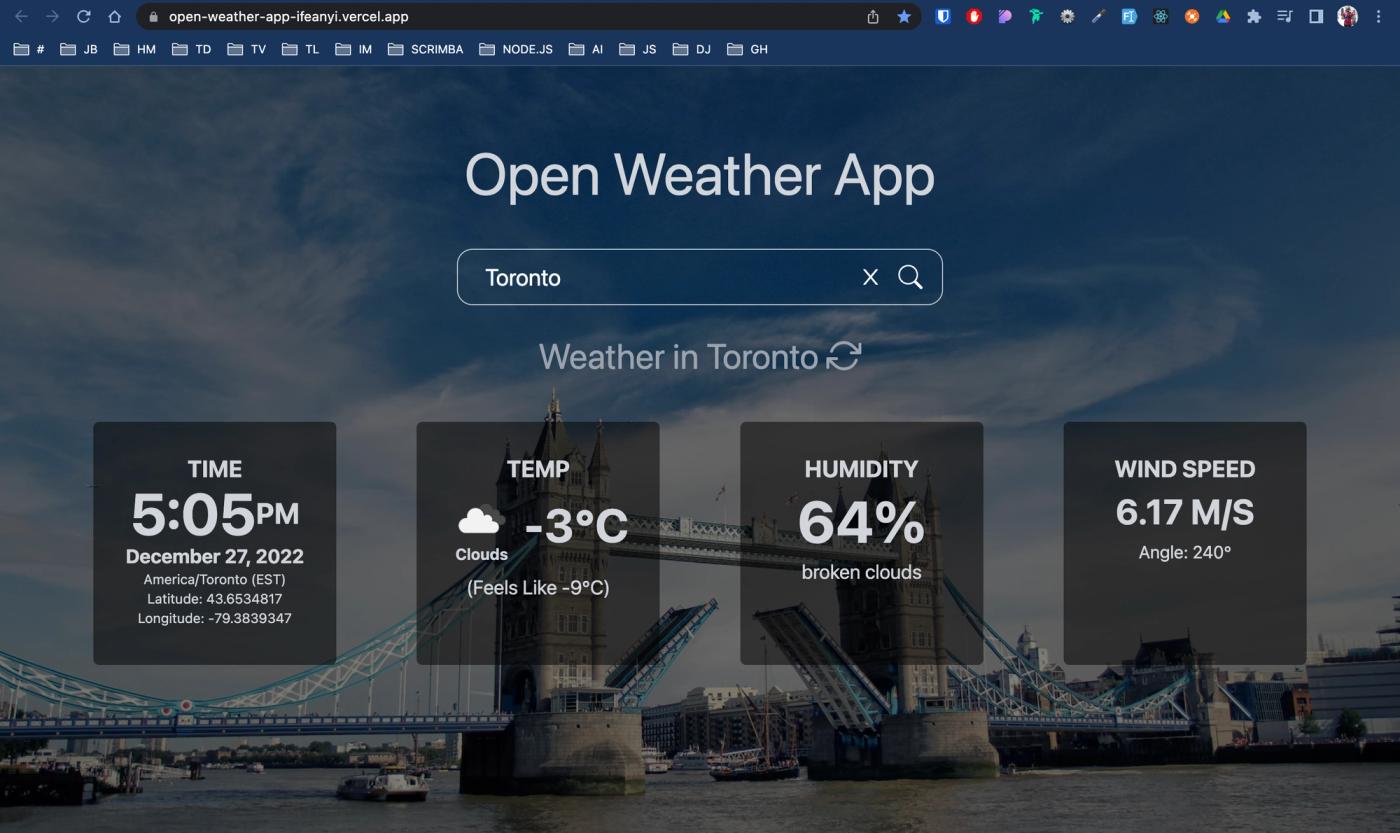
Task: Click the TIME card title
Action: click(215, 469)
